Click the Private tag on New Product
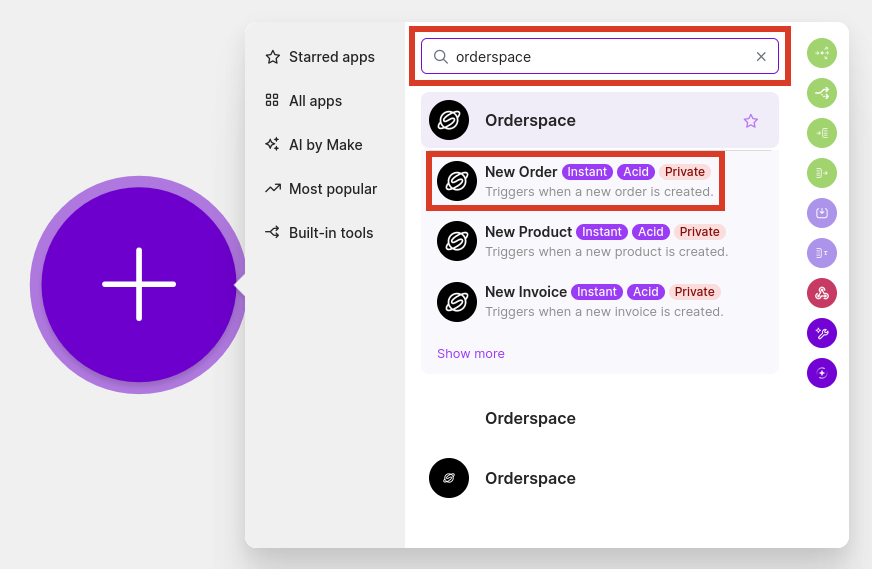Screen dimensions: 872x569 pyautogui.click(x=700, y=232)
